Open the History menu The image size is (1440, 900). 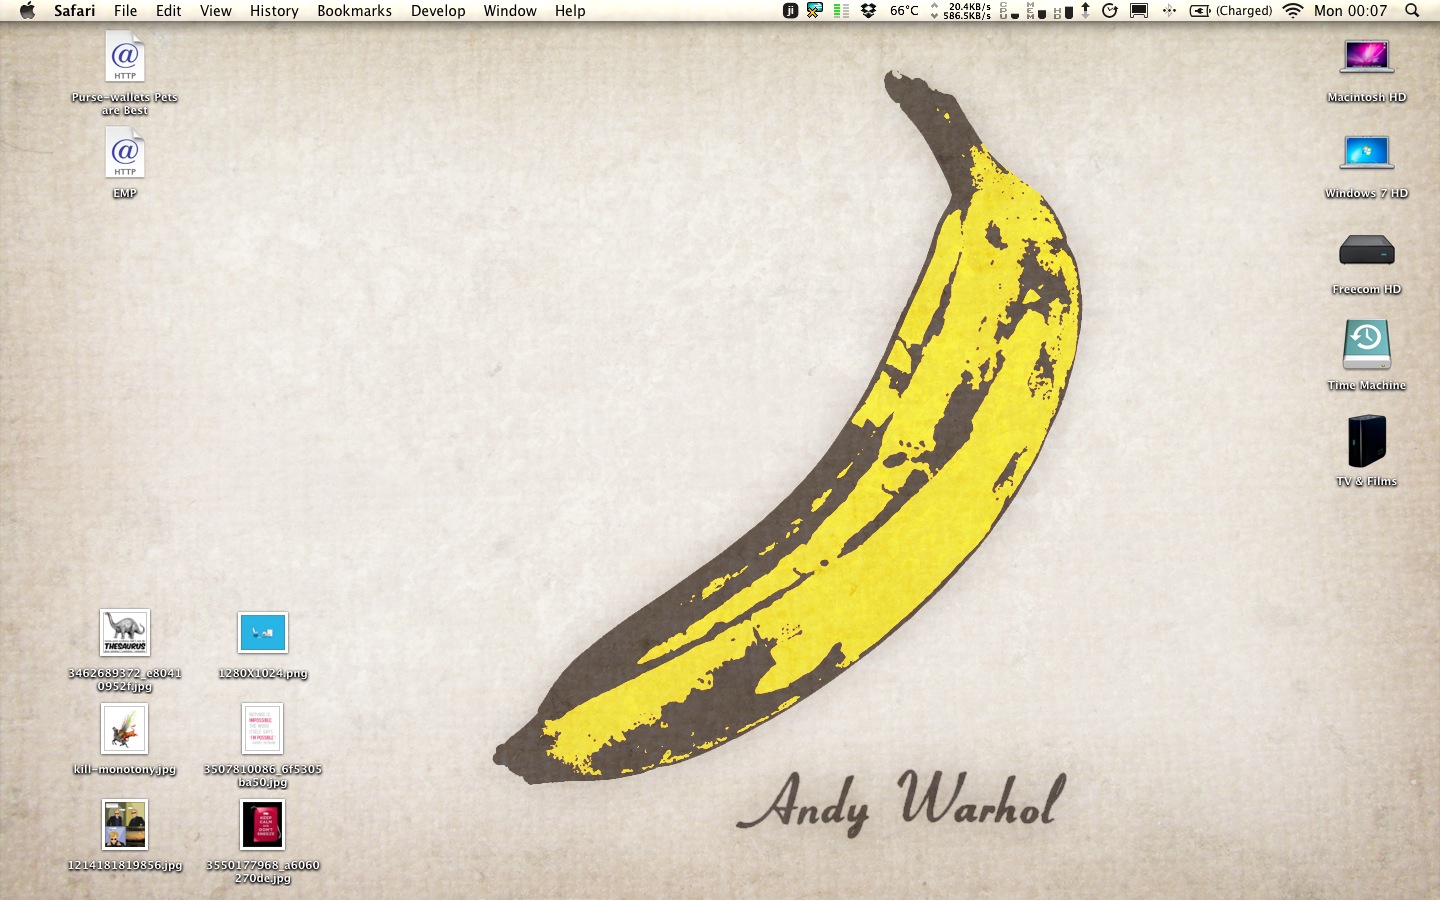(x=274, y=11)
